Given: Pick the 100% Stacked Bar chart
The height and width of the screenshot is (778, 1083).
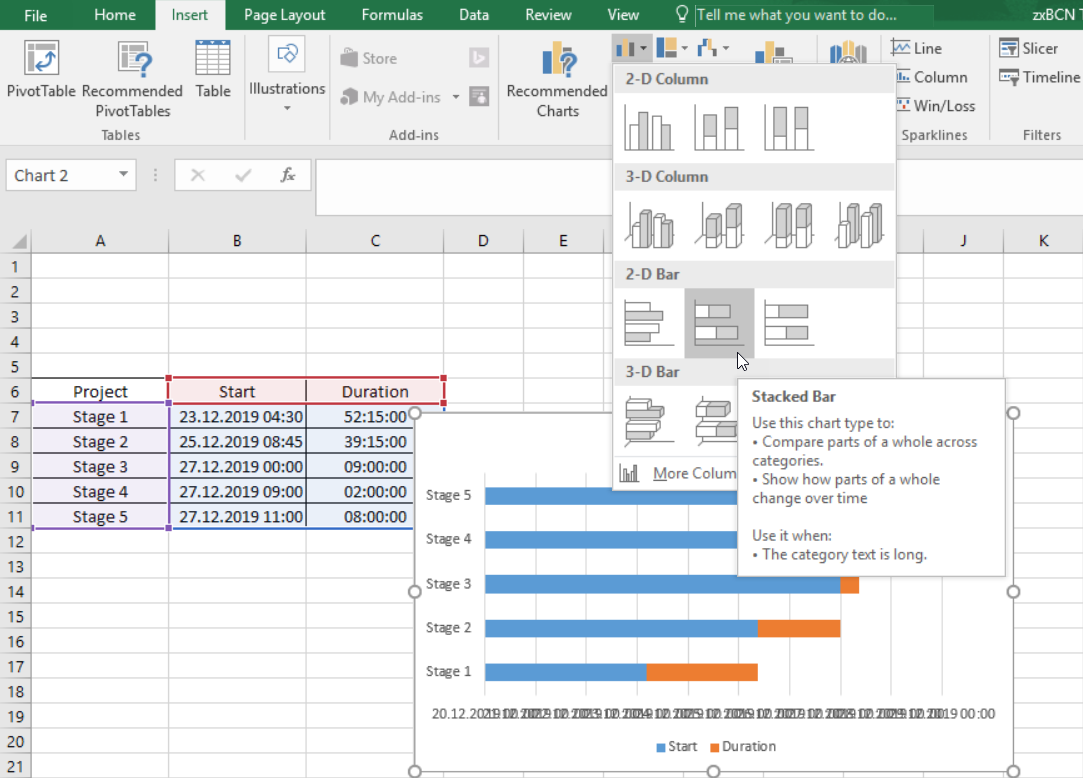Looking at the screenshot, I should click(788, 323).
